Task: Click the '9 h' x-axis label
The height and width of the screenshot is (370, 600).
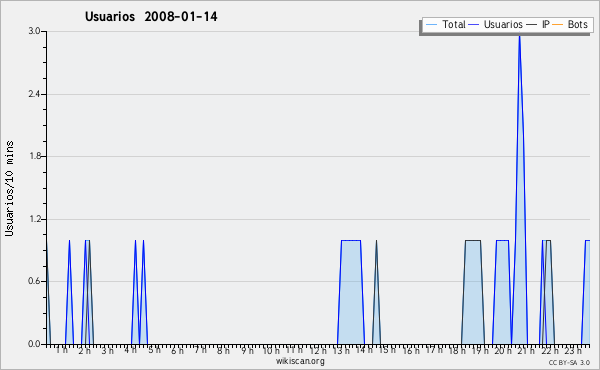Action: (x=247, y=350)
